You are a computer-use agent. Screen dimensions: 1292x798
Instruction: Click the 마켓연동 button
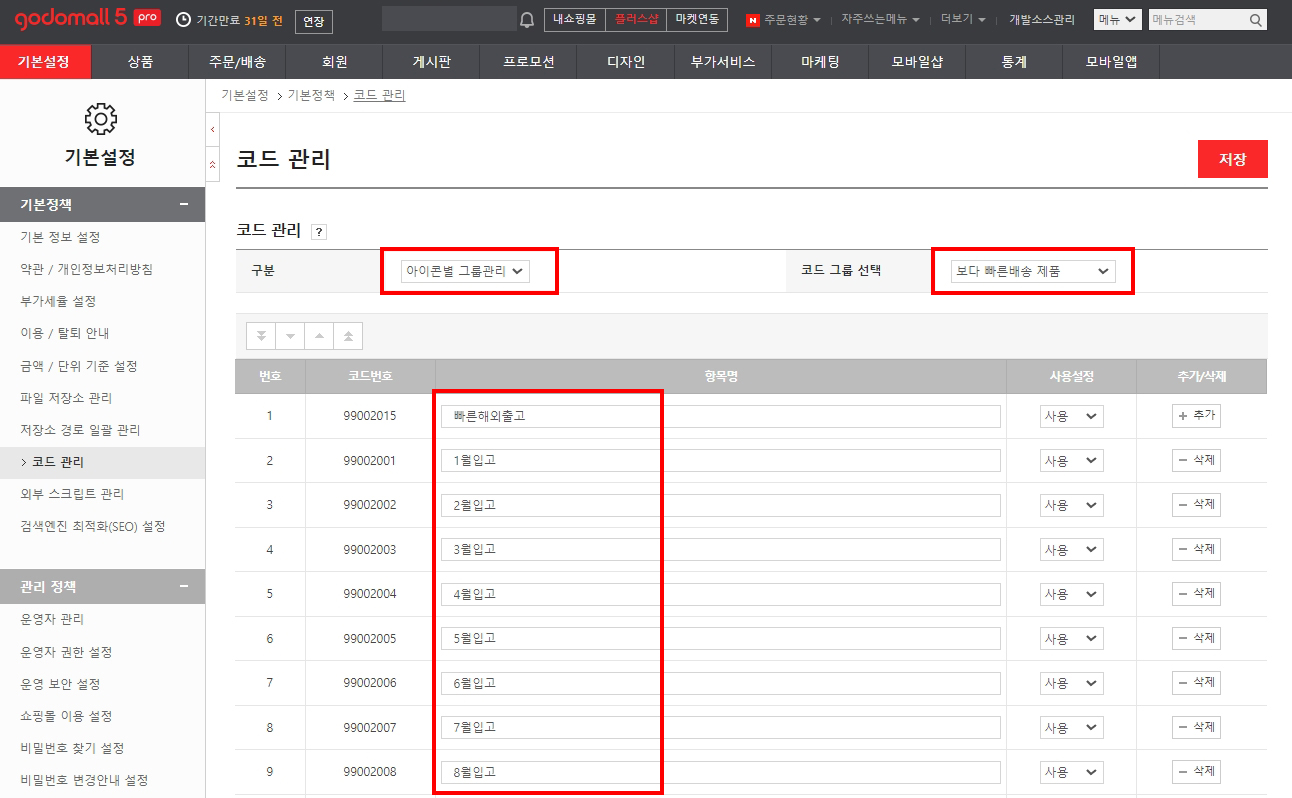(698, 19)
